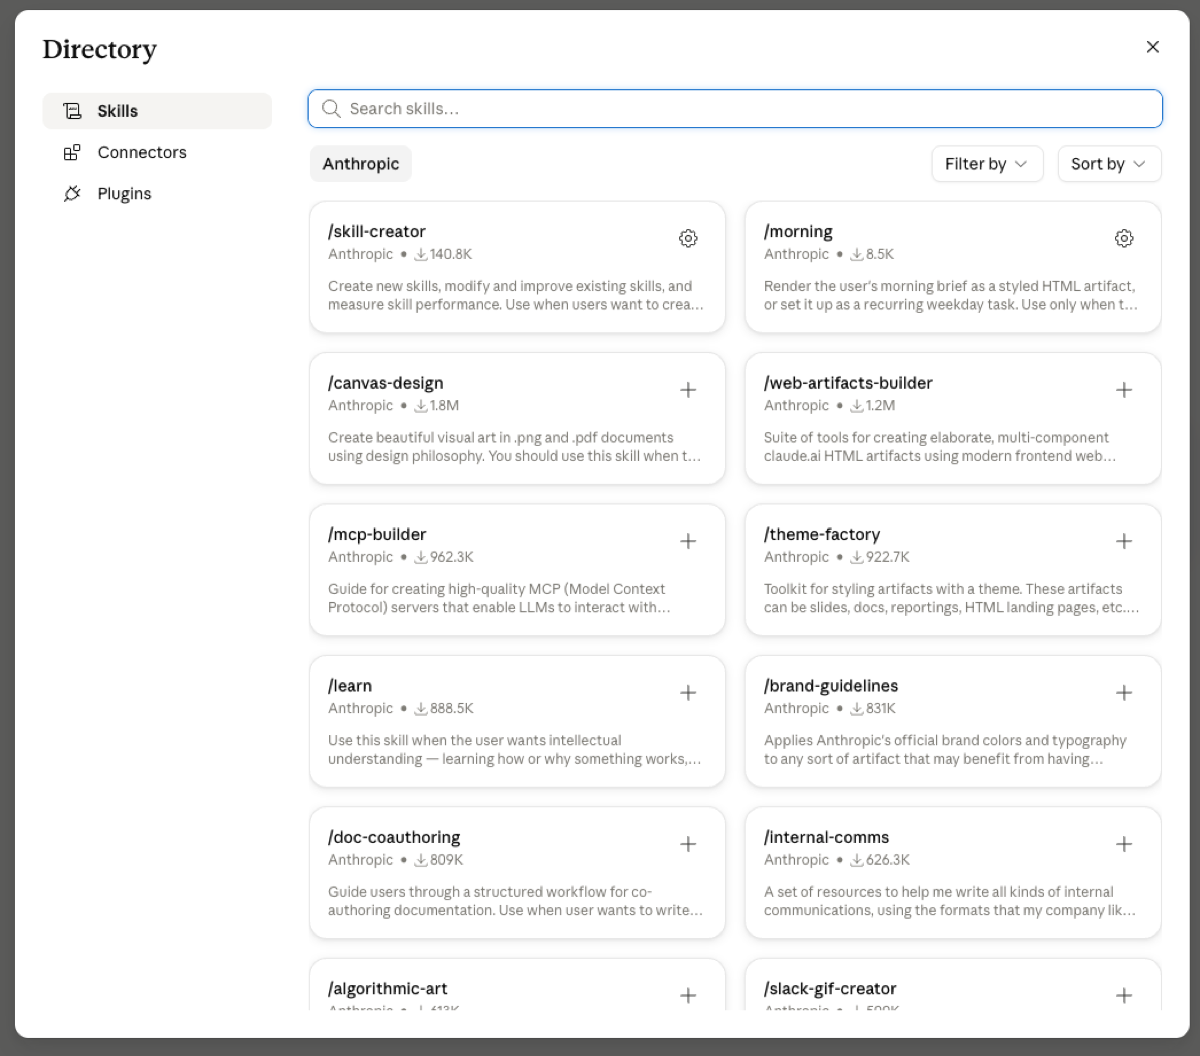Add the /canvas-design skill with plus icon

point(688,390)
